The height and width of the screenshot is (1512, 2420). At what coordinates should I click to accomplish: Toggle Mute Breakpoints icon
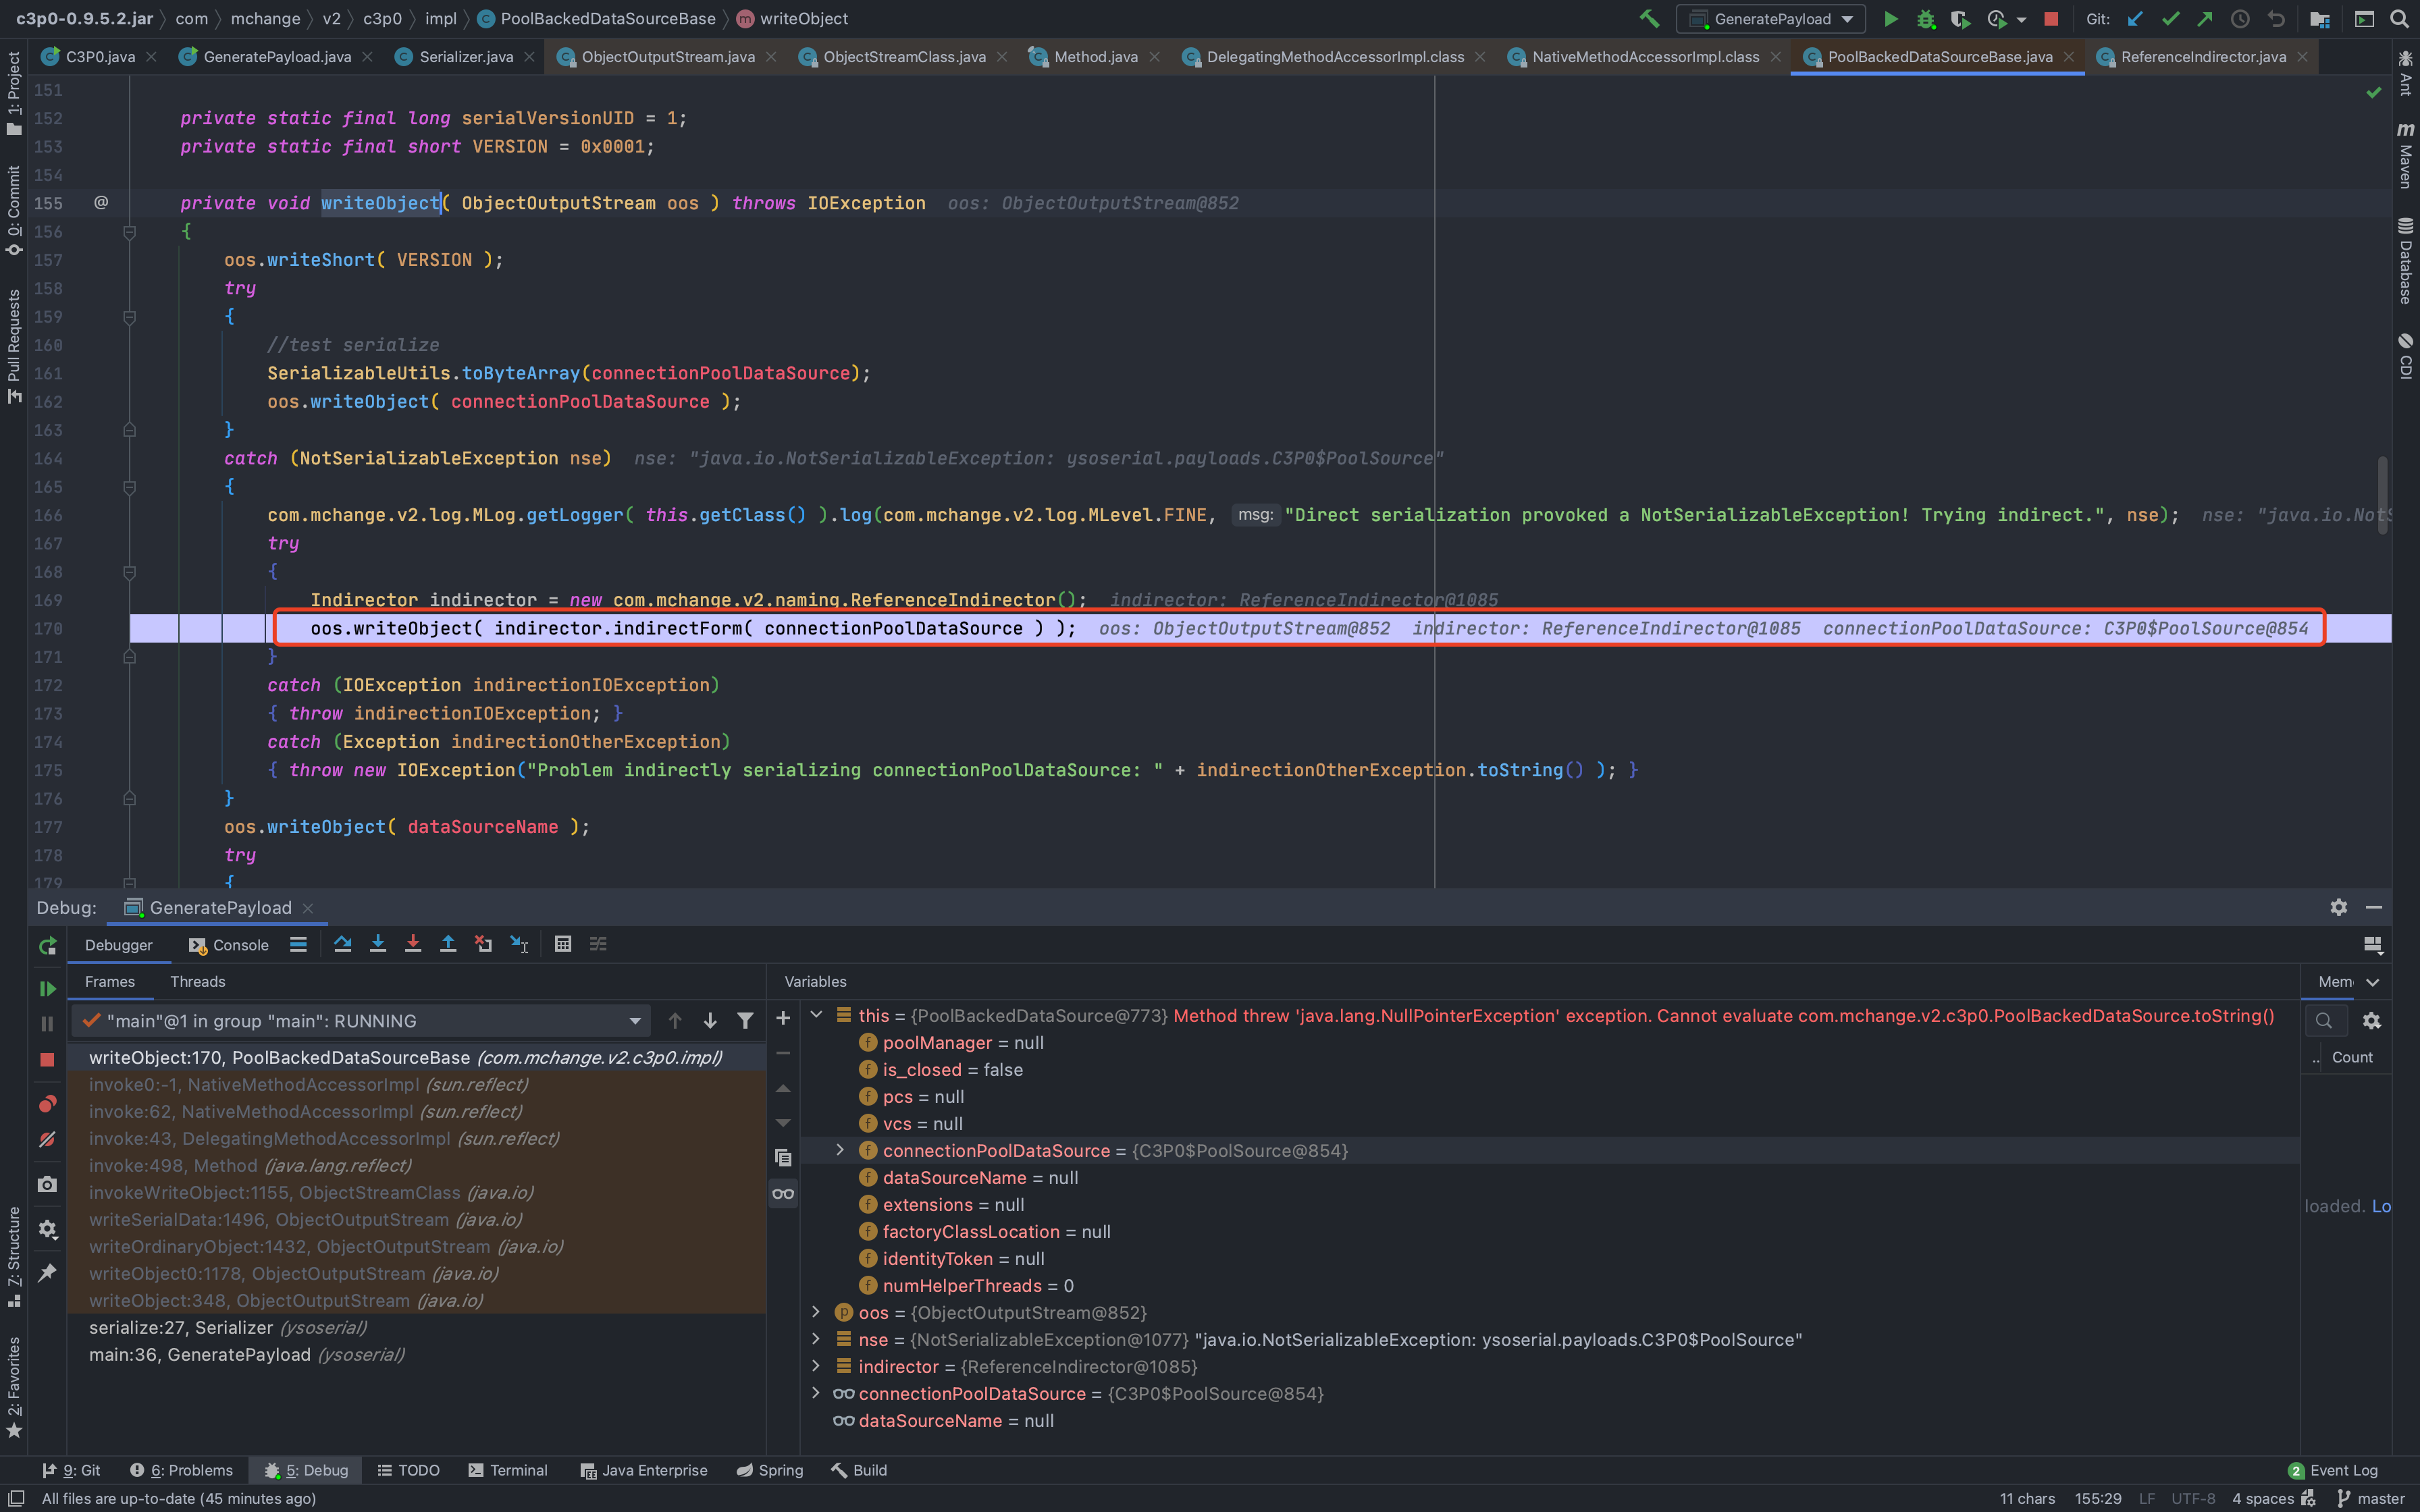click(47, 1140)
